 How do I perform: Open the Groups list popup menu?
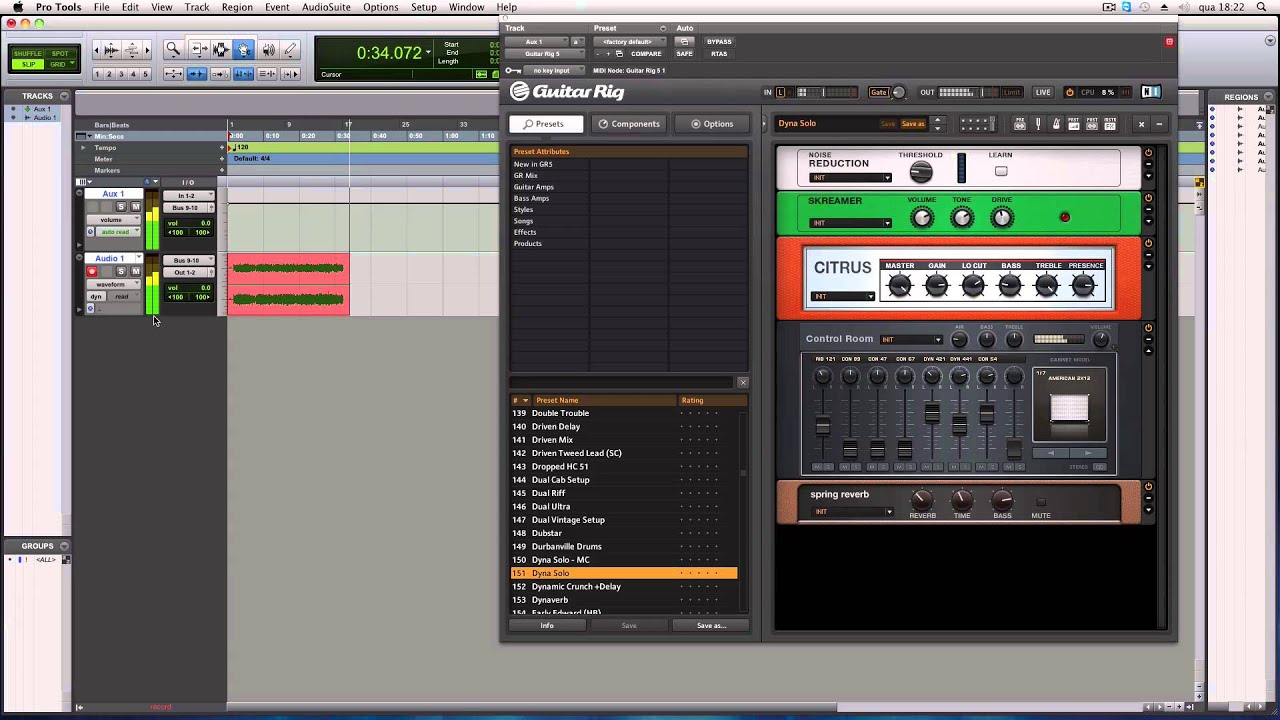tap(65, 546)
